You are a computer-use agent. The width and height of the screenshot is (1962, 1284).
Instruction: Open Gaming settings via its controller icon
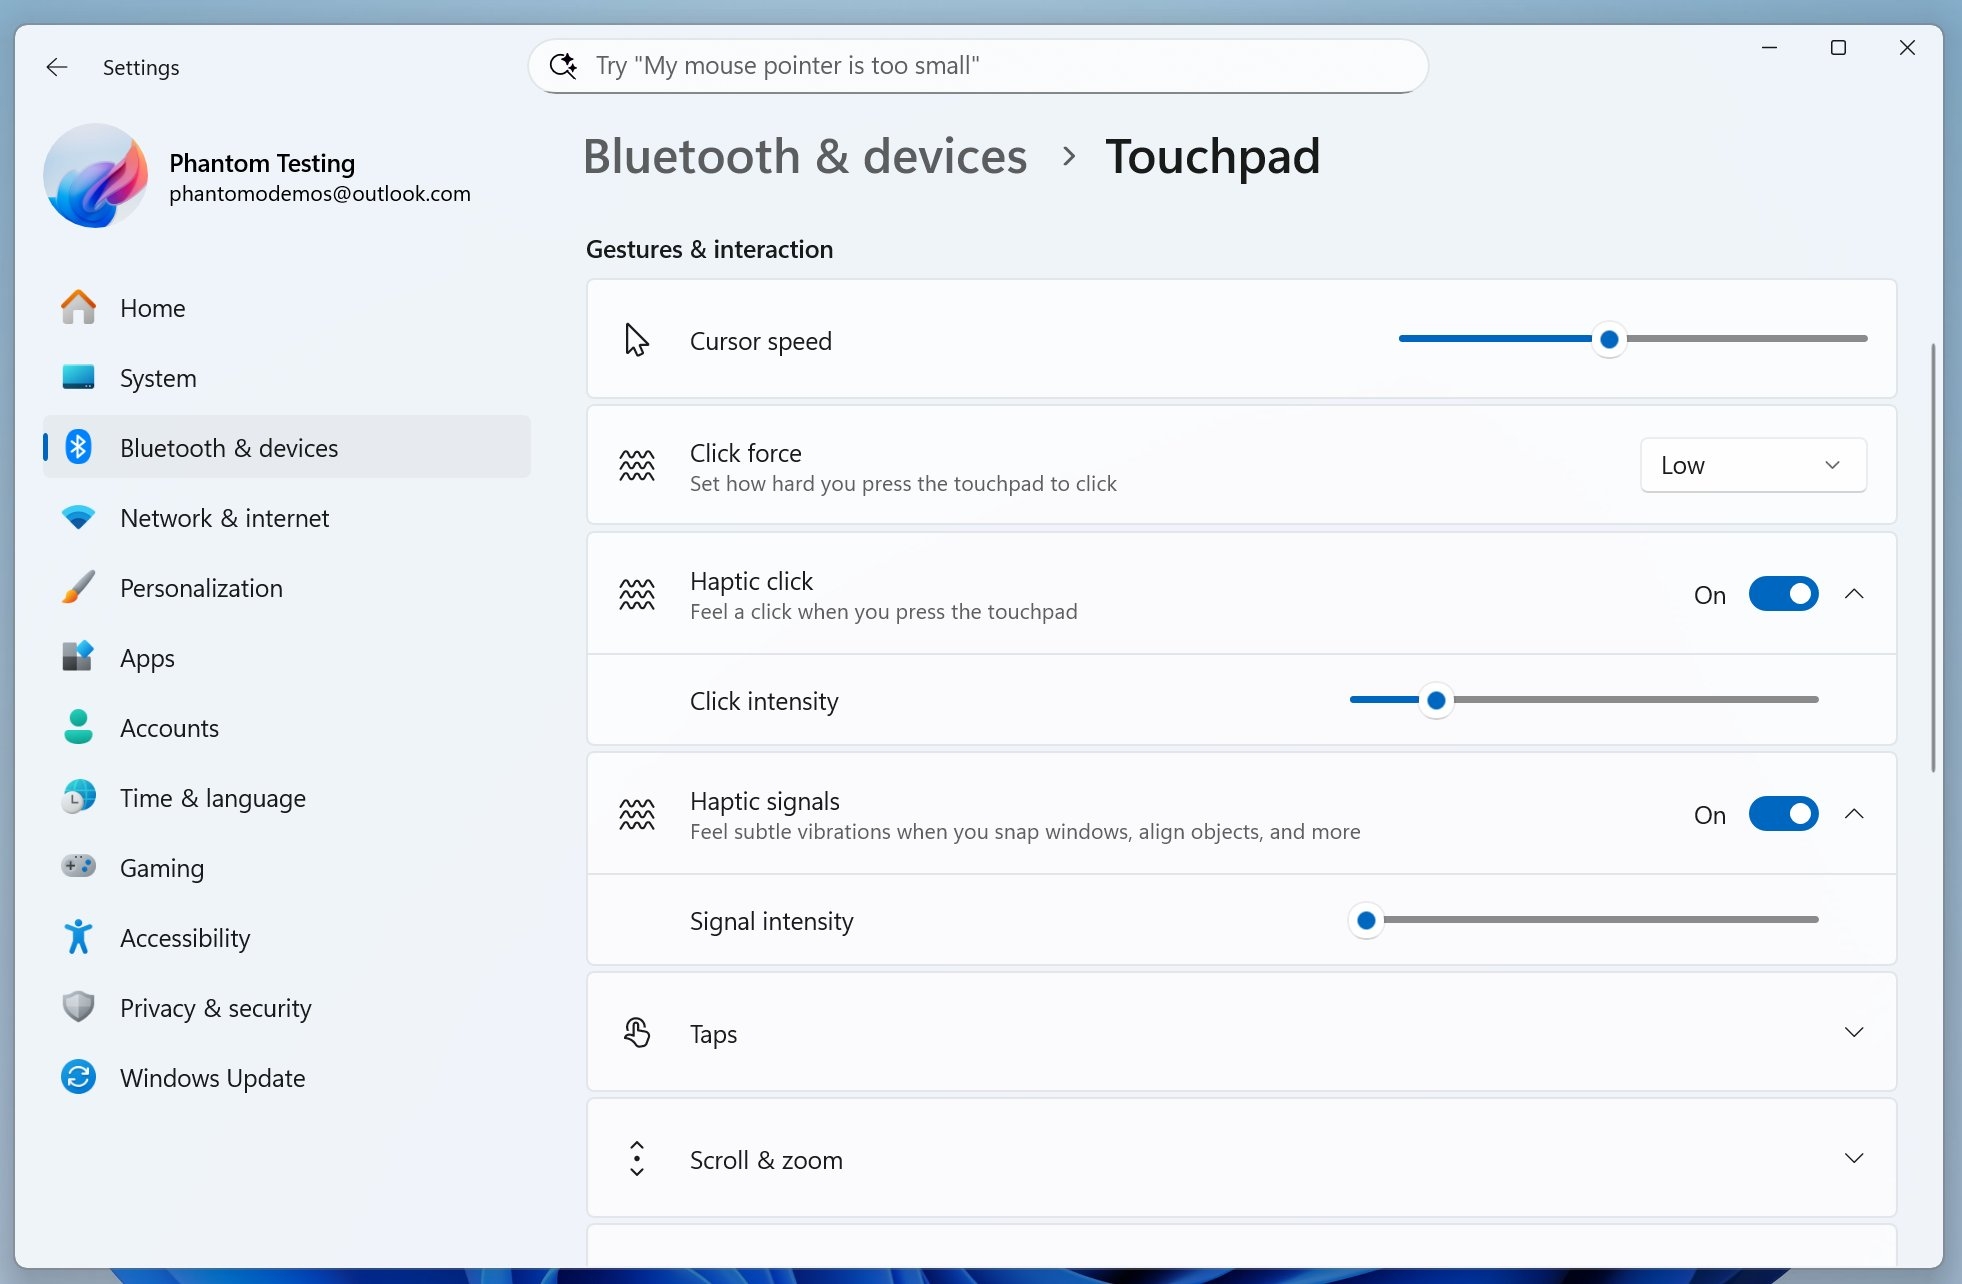click(x=78, y=867)
